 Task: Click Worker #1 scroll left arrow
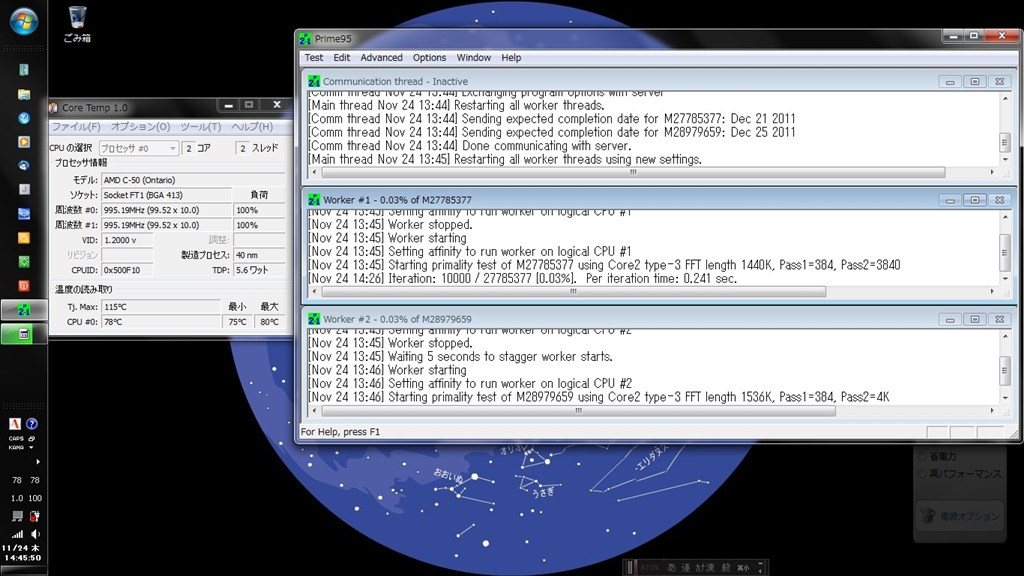coord(315,291)
